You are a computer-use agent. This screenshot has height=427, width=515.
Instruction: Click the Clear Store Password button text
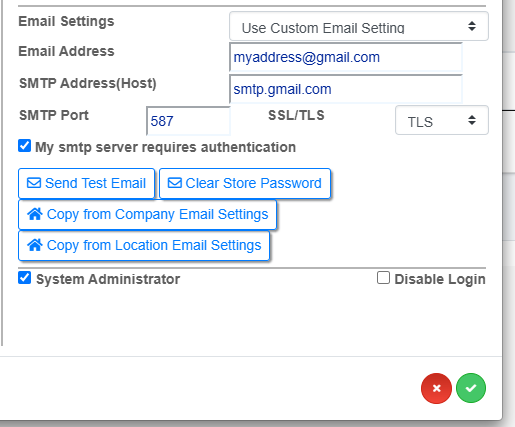click(x=253, y=183)
